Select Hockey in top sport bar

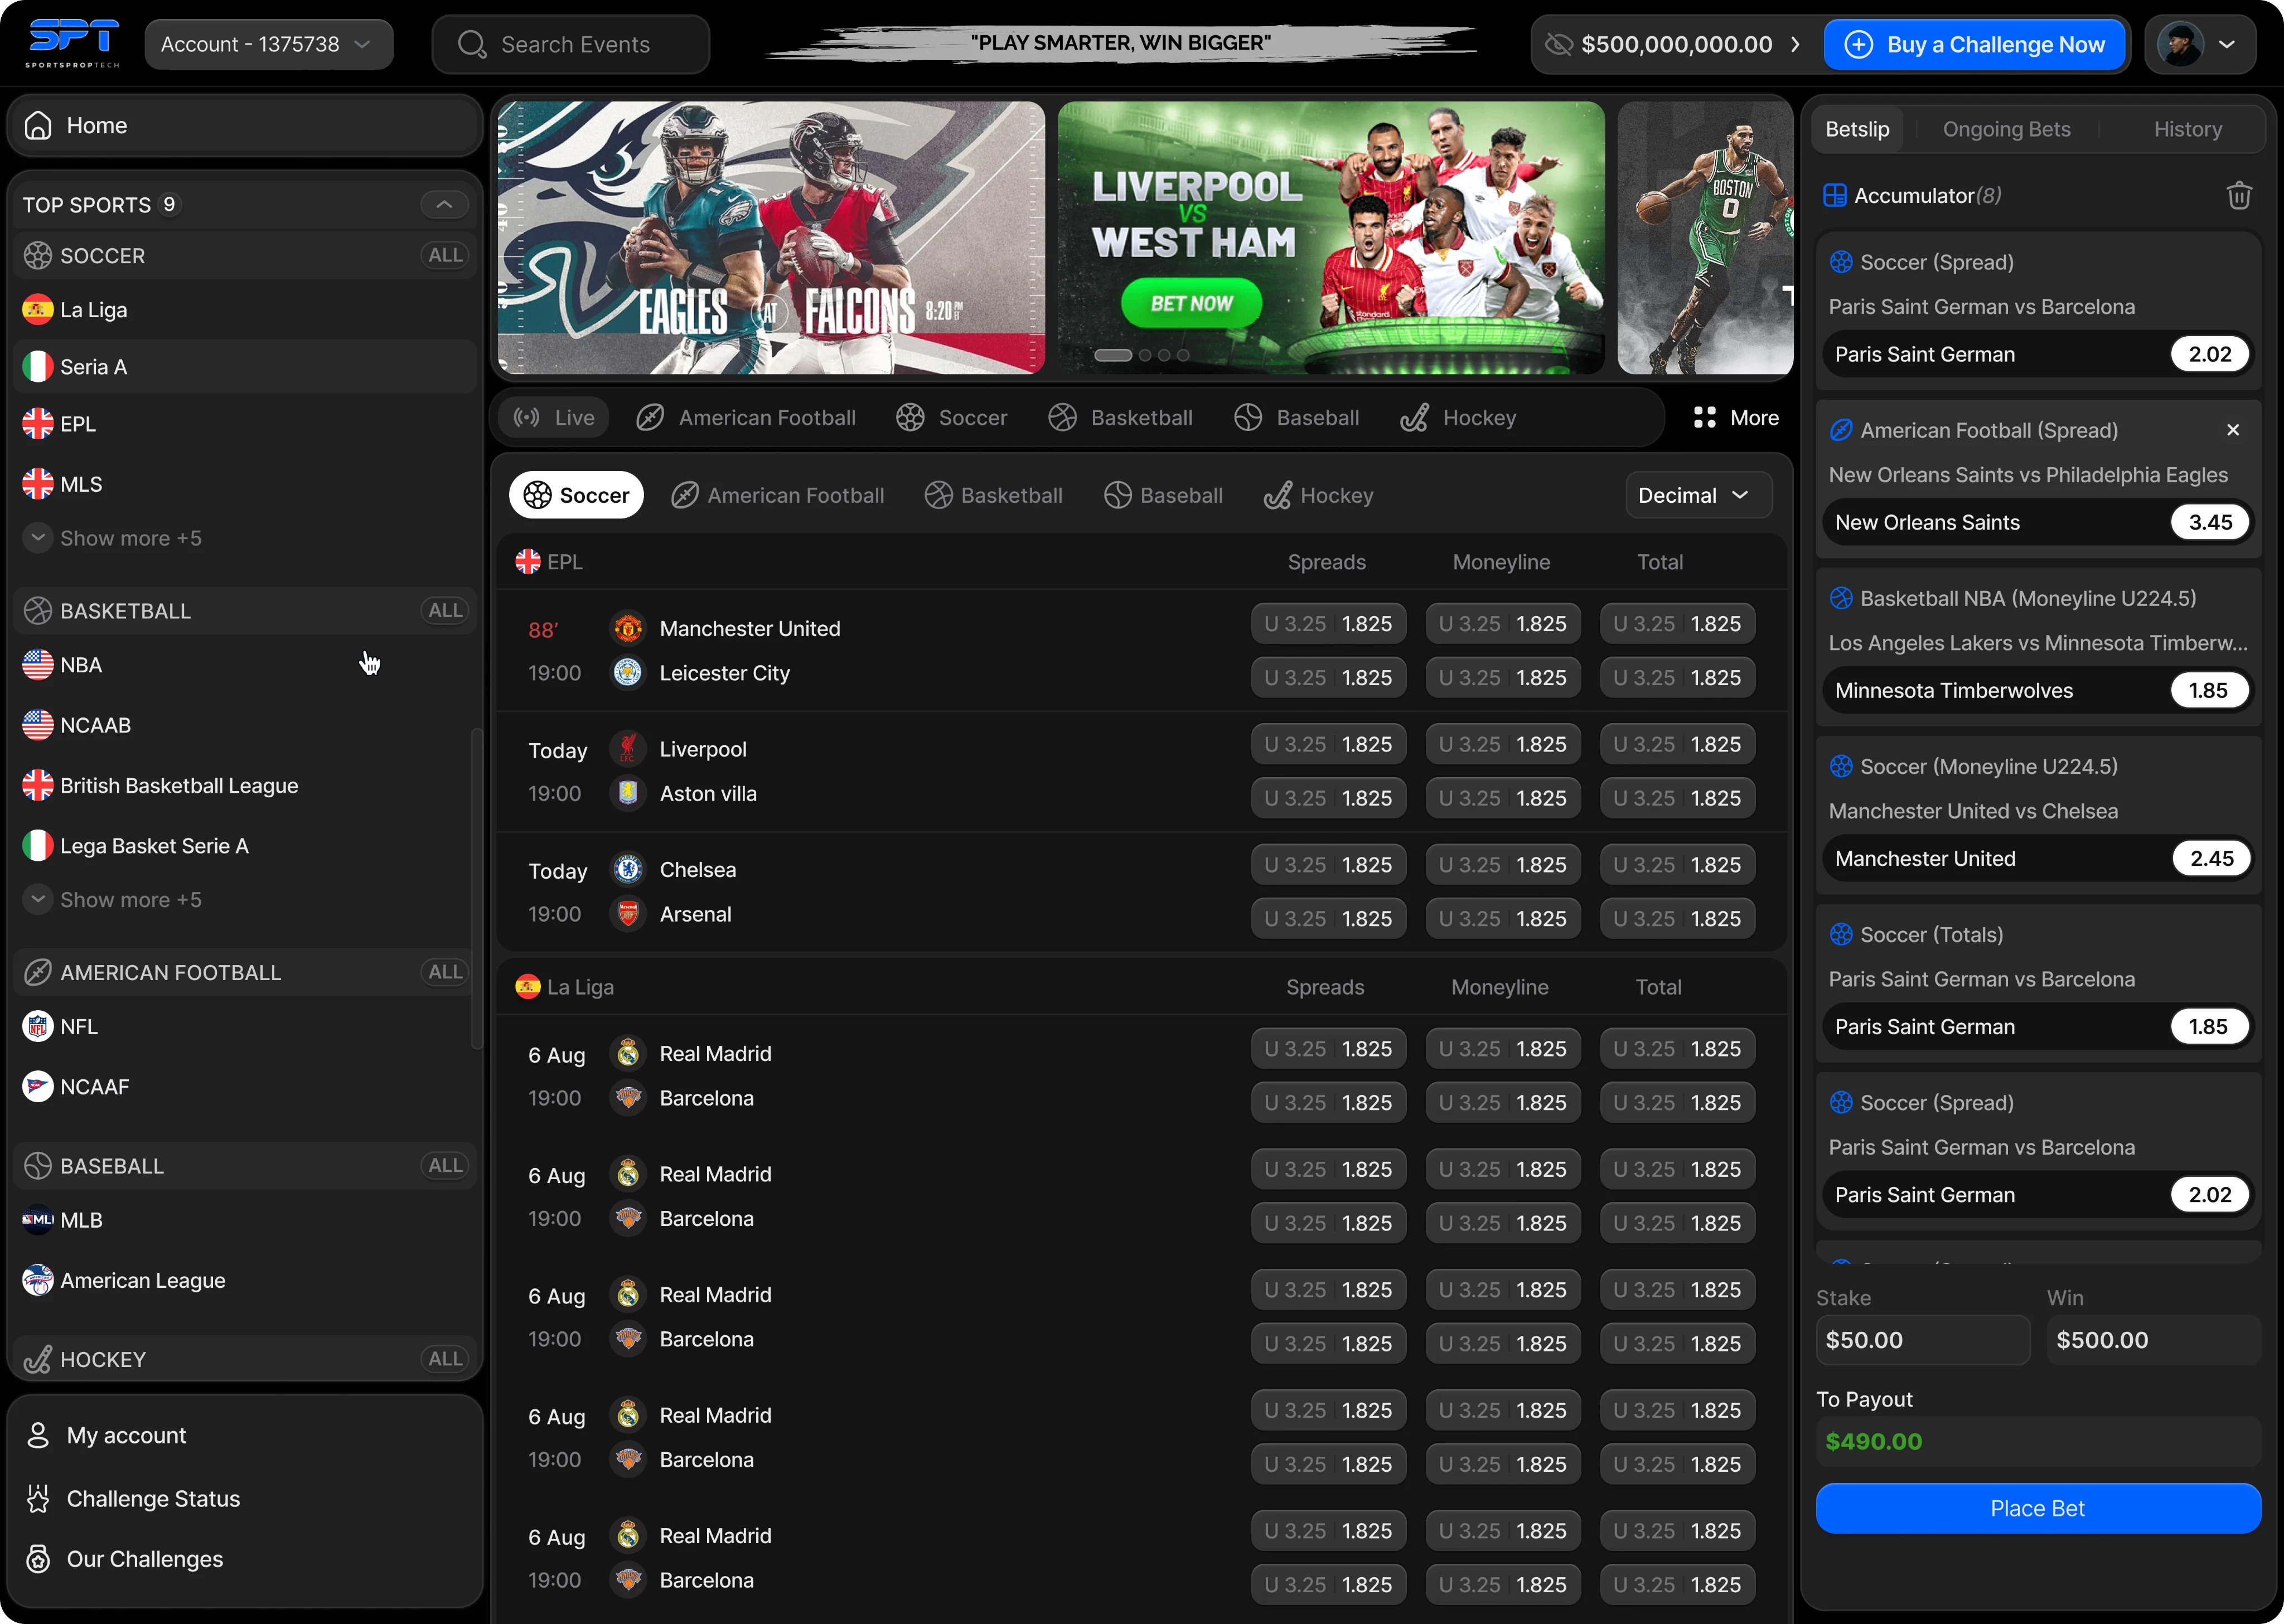tap(1458, 417)
